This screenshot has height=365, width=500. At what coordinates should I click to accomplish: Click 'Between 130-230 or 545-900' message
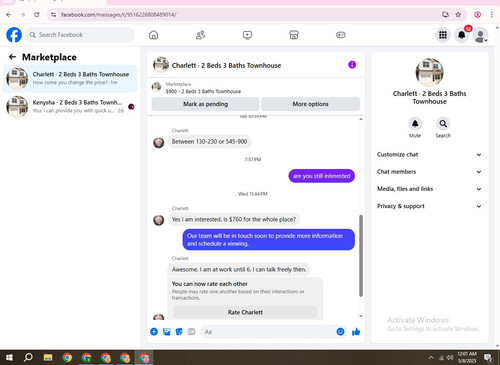tap(210, 142)
